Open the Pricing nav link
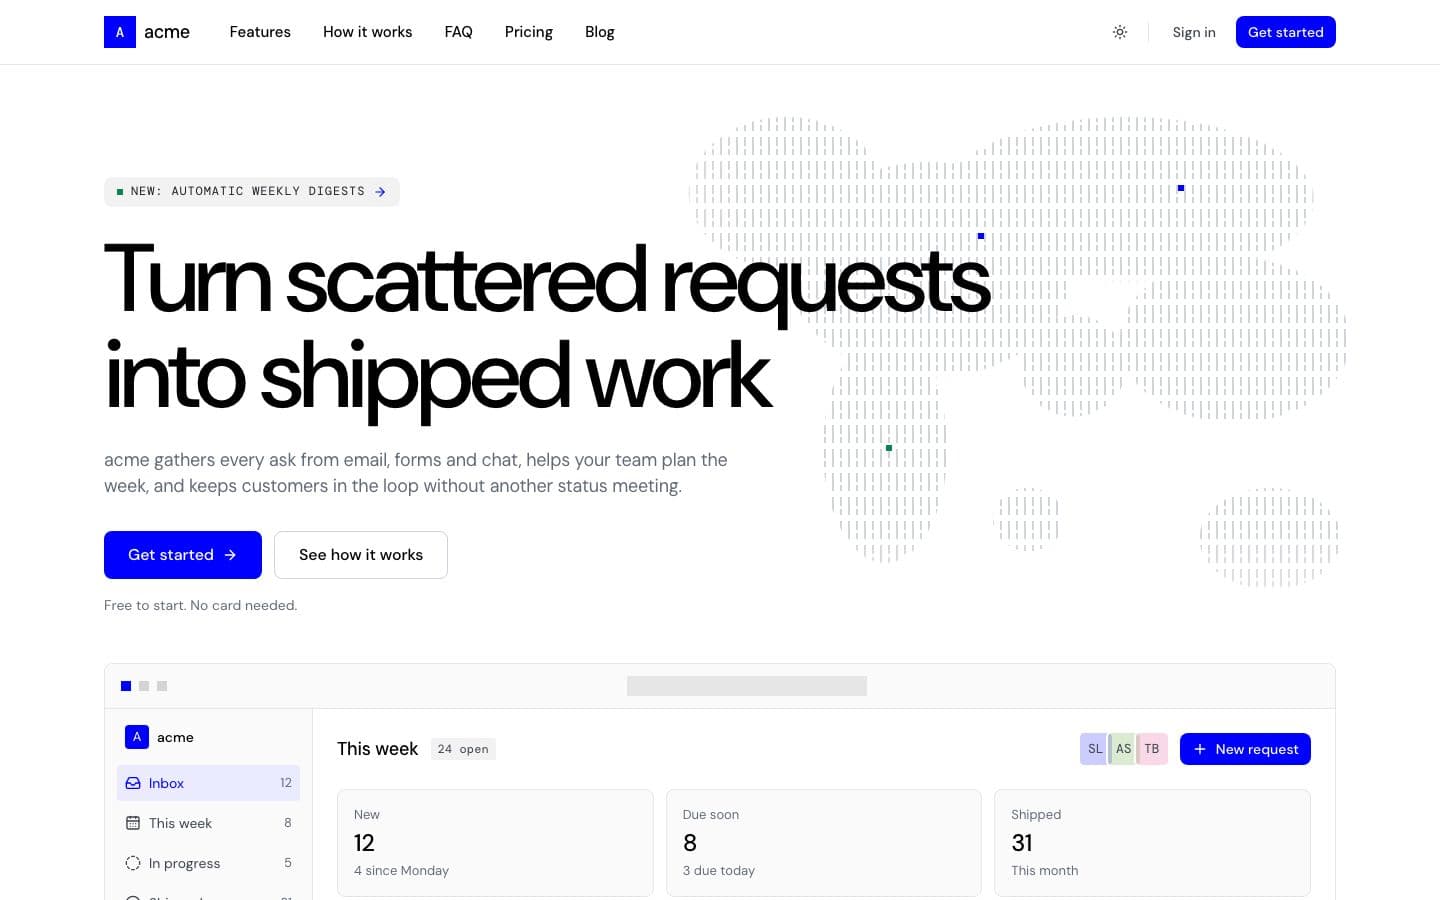1440x900 pixels. click(x=528, y=32)
